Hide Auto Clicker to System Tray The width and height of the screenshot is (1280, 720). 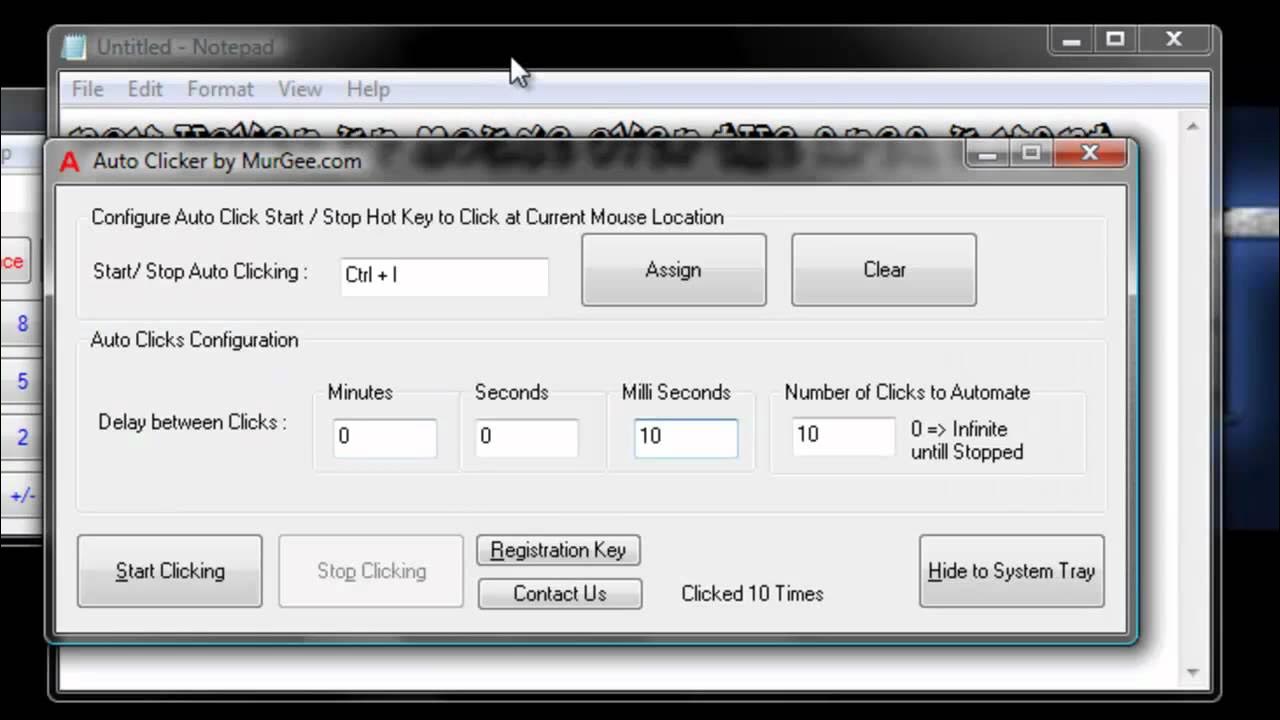[x=1011, y=571]
